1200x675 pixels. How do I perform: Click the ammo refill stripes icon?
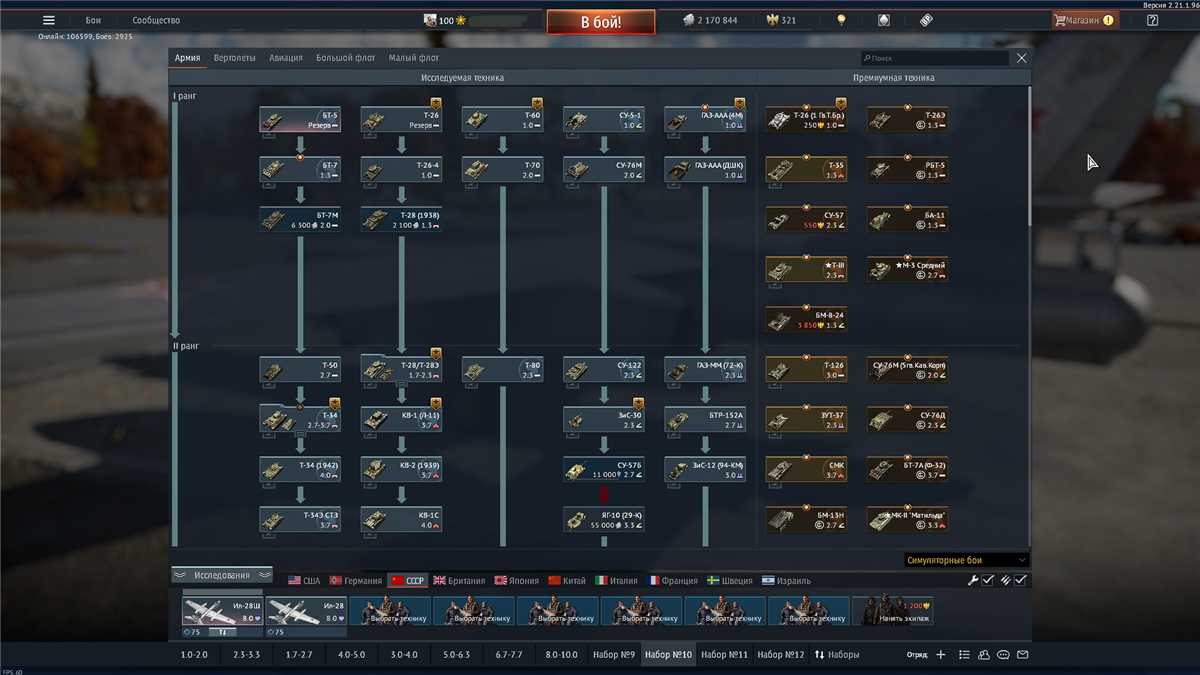pyautogui.click(x=1005, y=580)
